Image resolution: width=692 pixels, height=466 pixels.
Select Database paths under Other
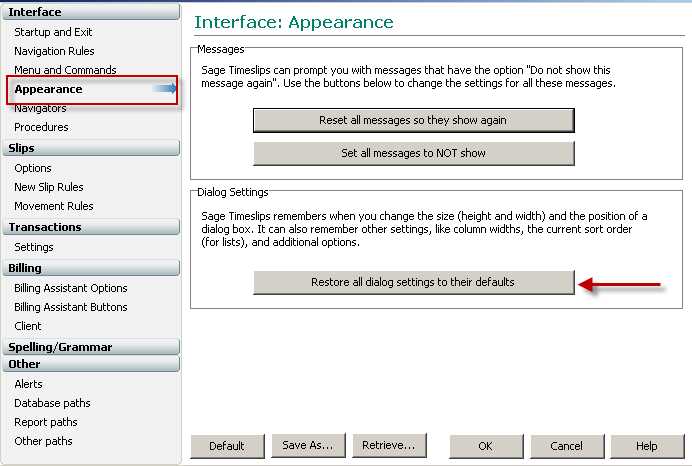(x=52, y=403)
